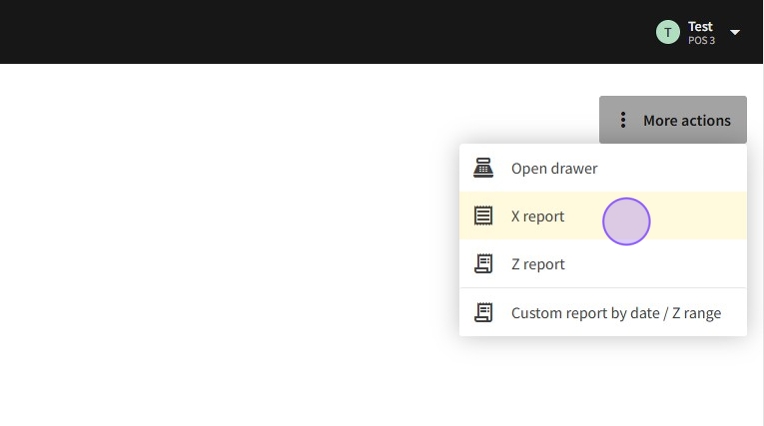Click the Custom report document icon
This screenshot has width=764, height=426.
[483, 313]
